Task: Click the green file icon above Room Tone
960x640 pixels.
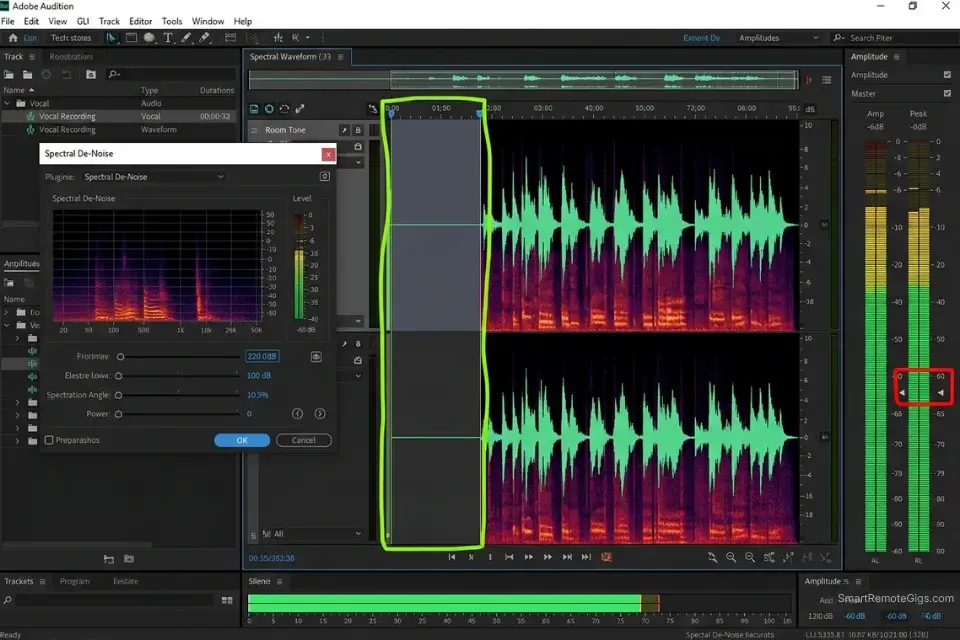Action: pyautogui.click(x=254, y=109)
